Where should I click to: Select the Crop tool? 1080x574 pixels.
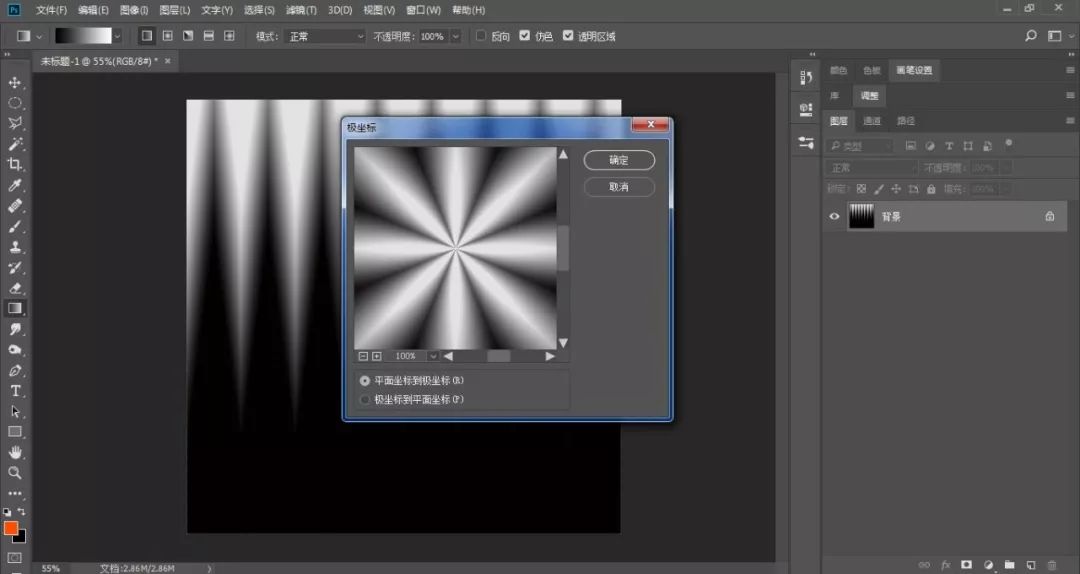point(15,164)
